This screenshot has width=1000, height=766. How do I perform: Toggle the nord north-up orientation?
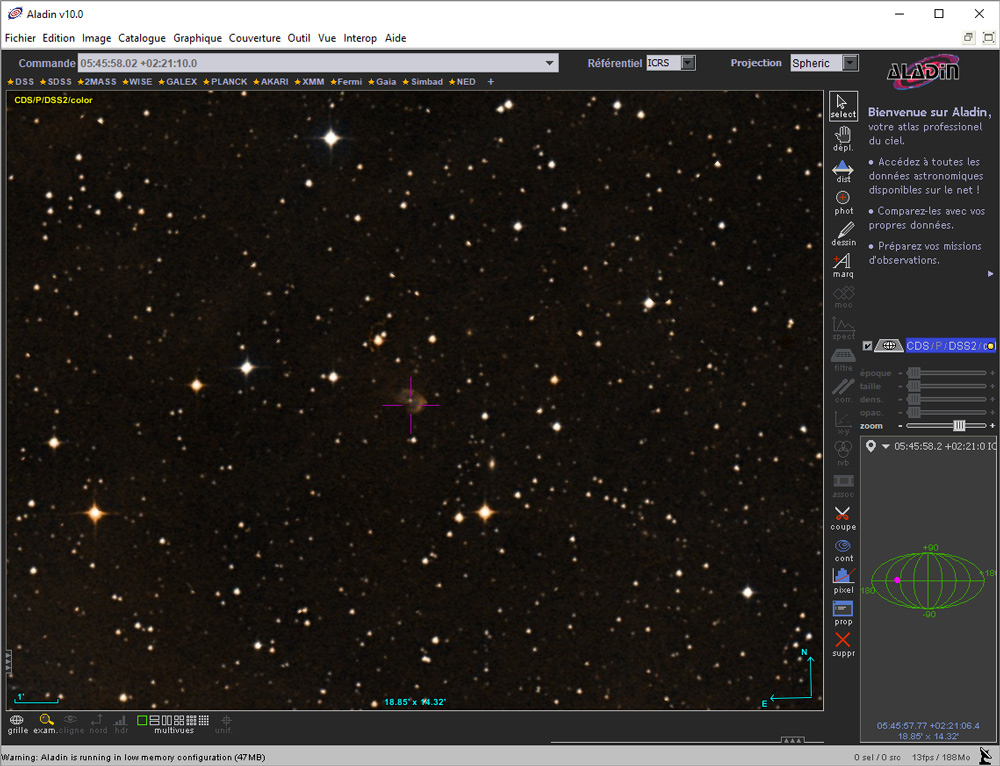coord(98,724)
